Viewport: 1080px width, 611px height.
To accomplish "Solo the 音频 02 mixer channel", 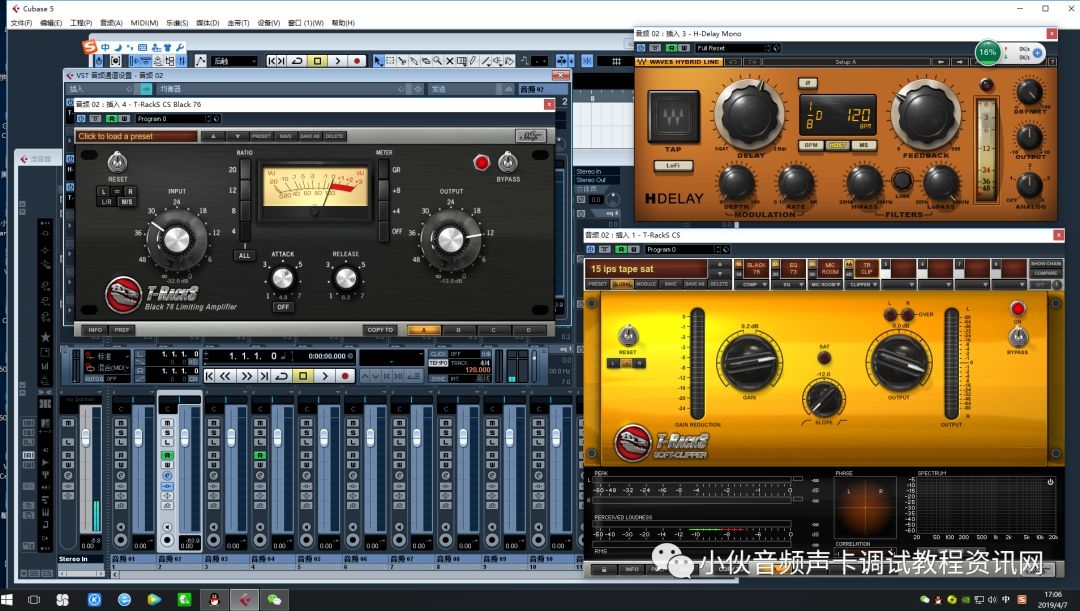I will click(167, 432).
